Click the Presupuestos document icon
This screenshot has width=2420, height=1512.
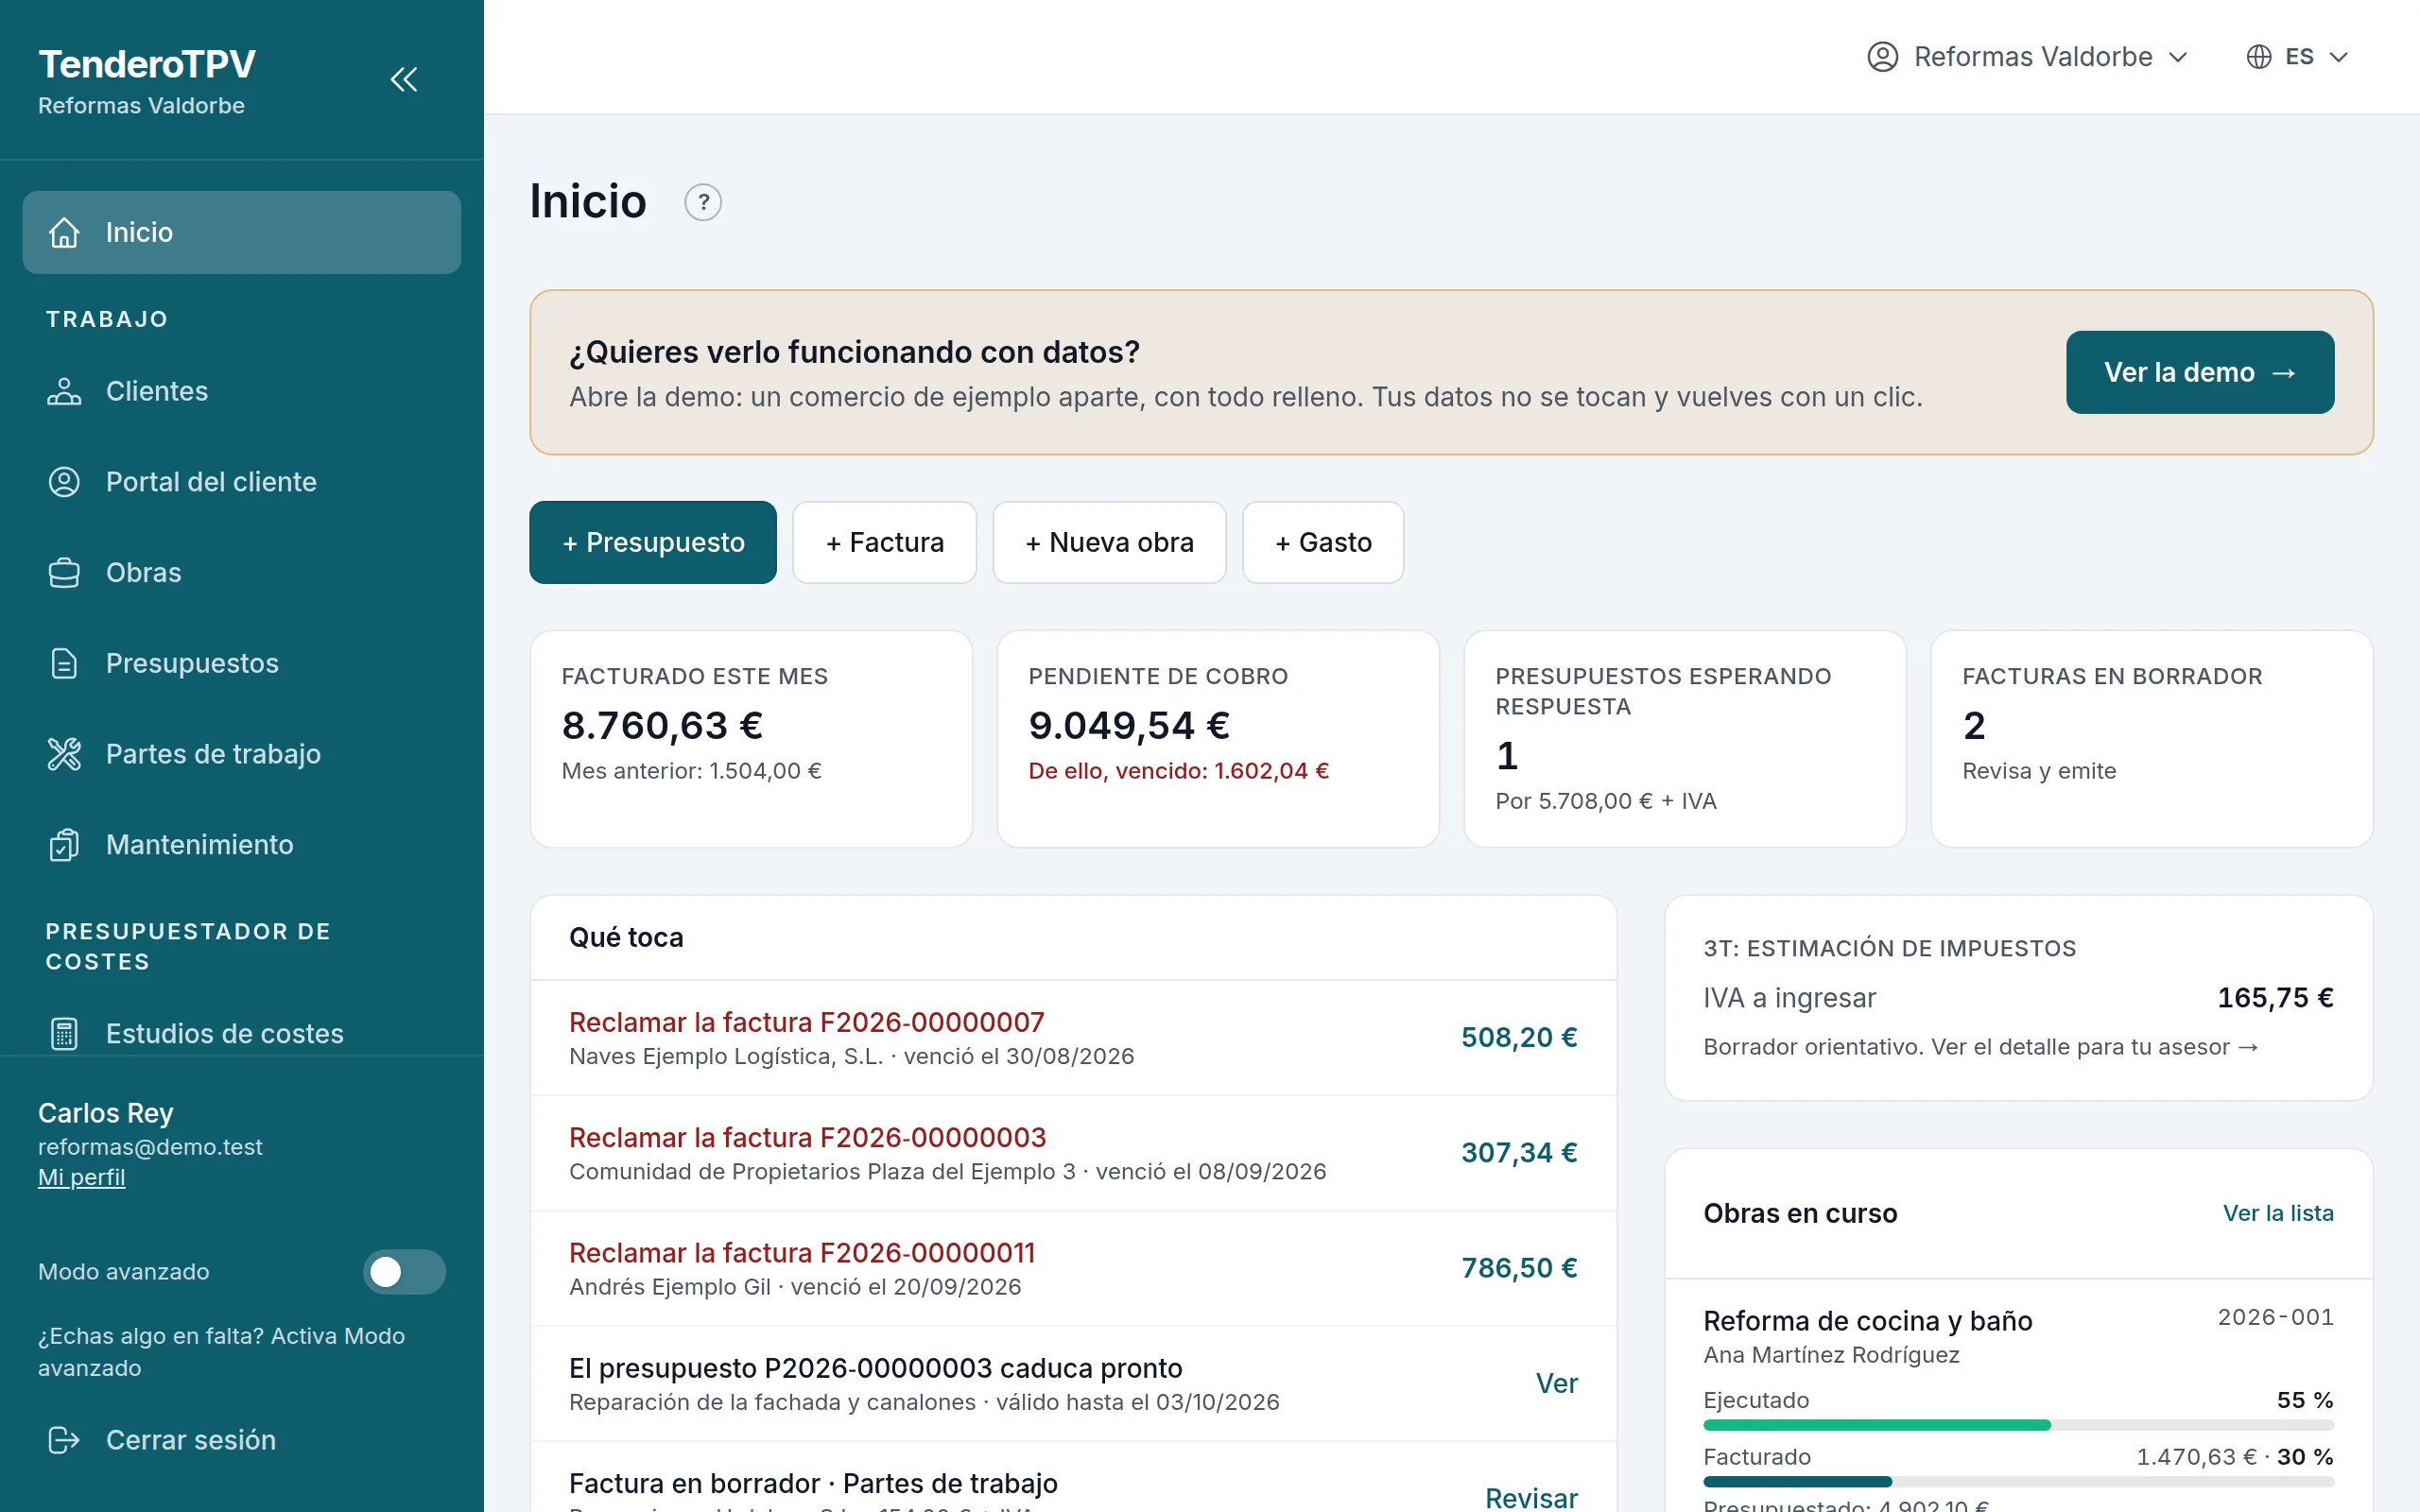pyautogui.click(x=64, y=663)
